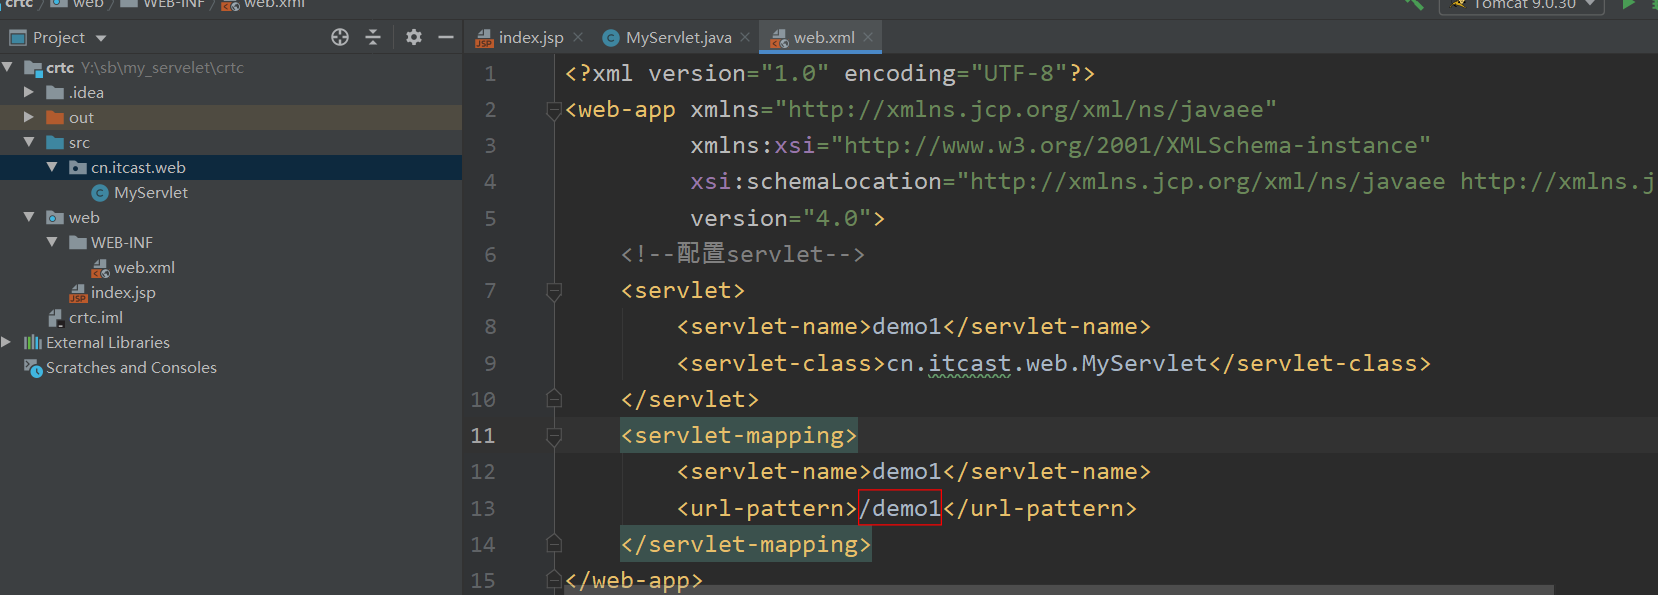Click the crtc project module icon
This screenshot has height=595, width=1658.
tap(33, 68)
